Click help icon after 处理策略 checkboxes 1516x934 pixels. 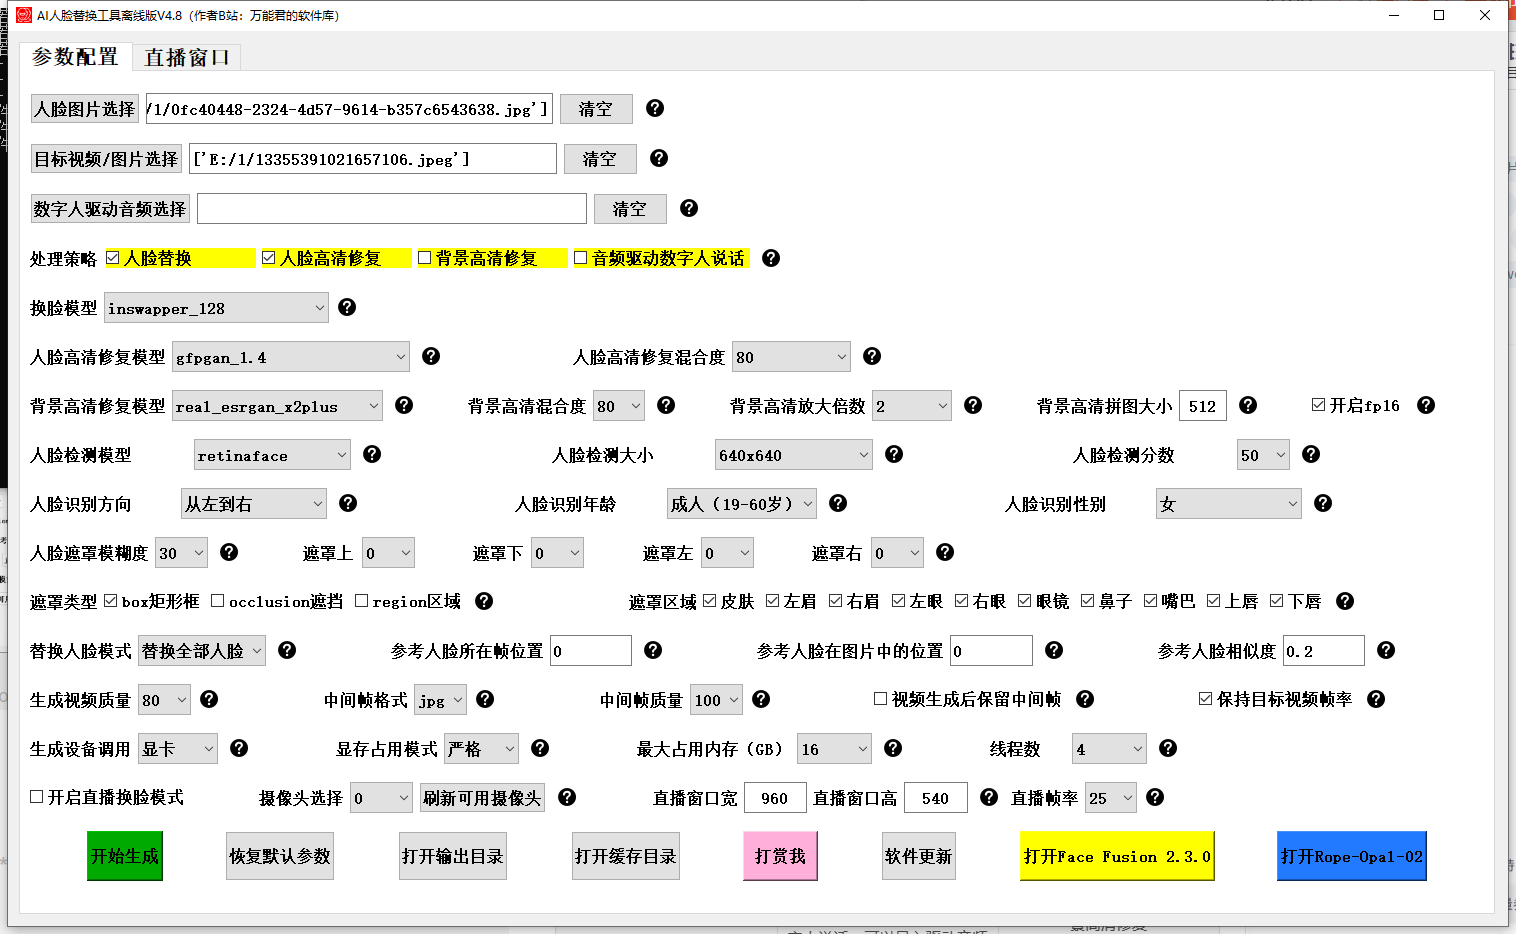771,258
